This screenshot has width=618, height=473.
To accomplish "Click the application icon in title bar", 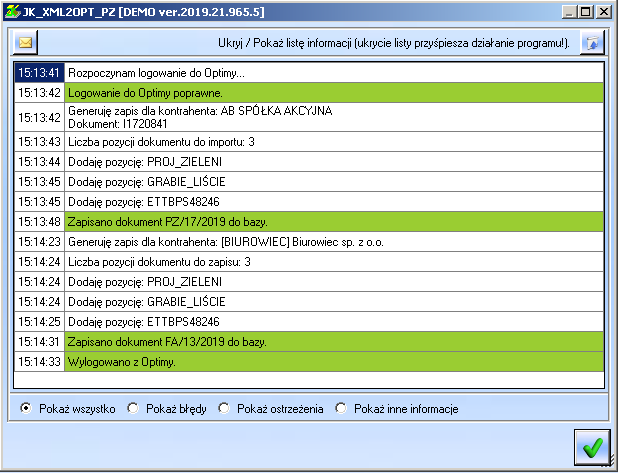I will [12, 12].
